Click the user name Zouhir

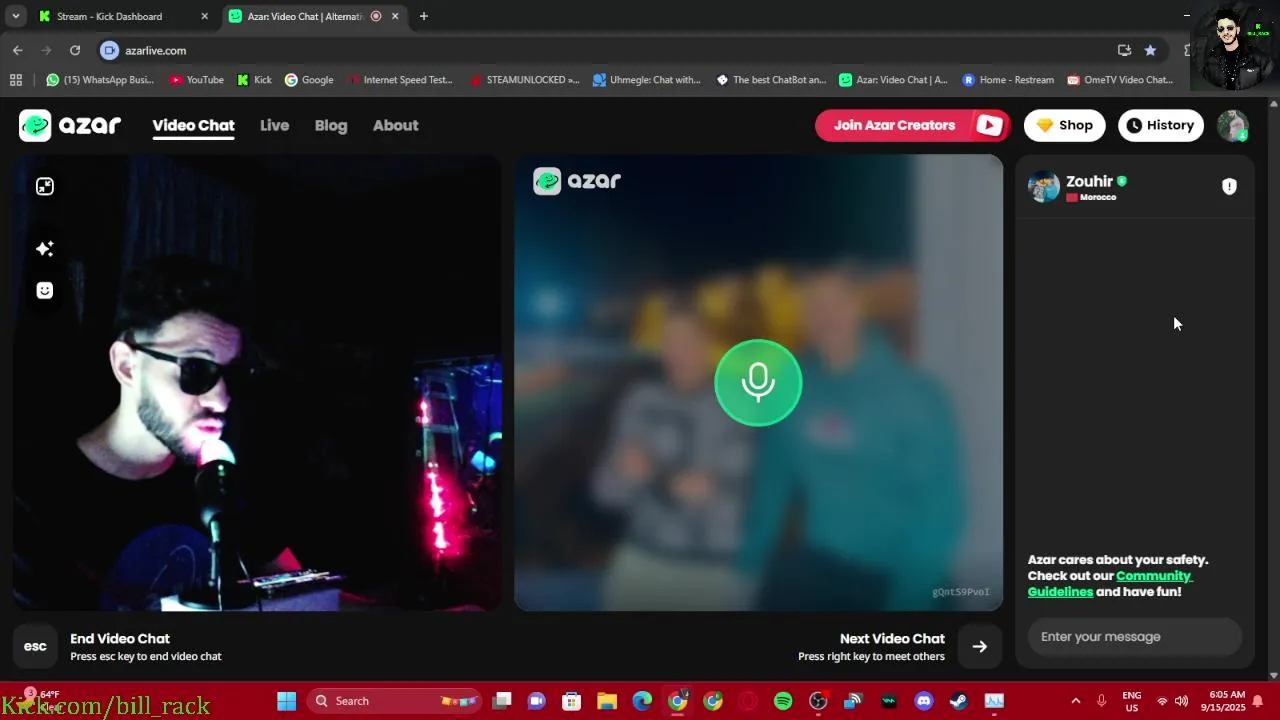click(1089, 181)
